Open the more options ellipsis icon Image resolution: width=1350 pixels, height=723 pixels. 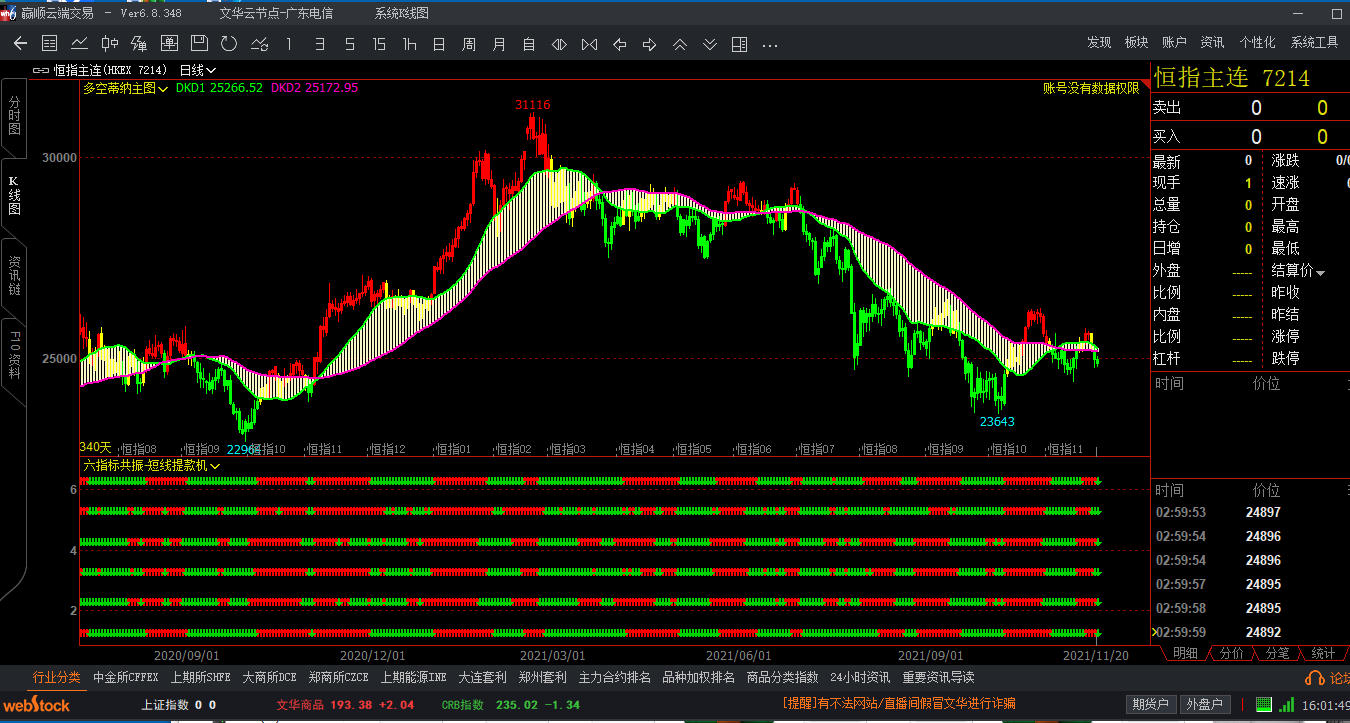point(769,45)
